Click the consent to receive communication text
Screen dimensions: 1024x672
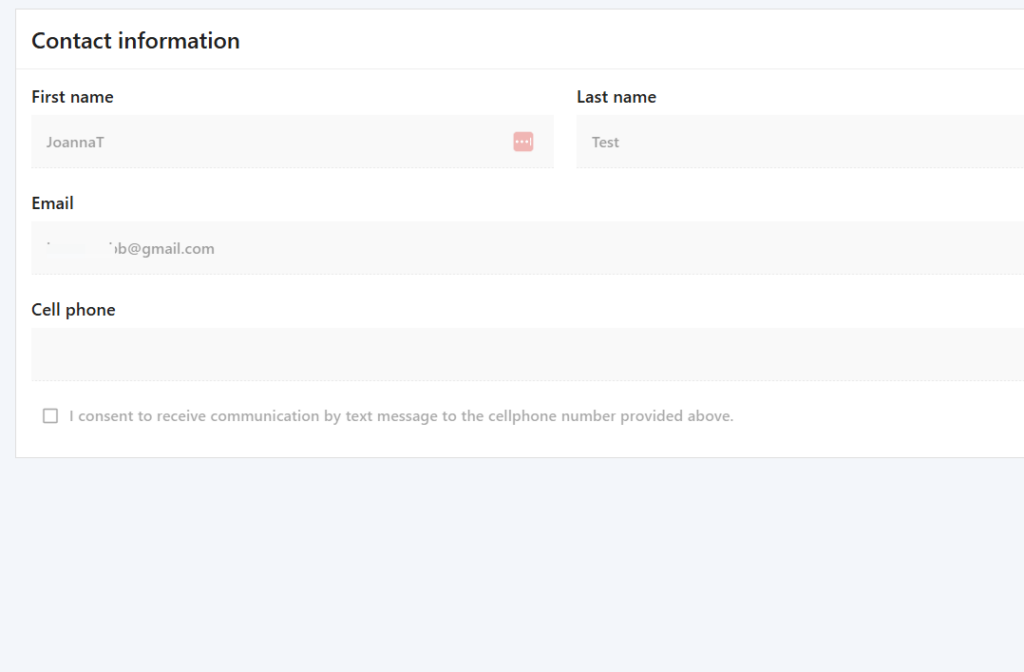tap(400, 416)
